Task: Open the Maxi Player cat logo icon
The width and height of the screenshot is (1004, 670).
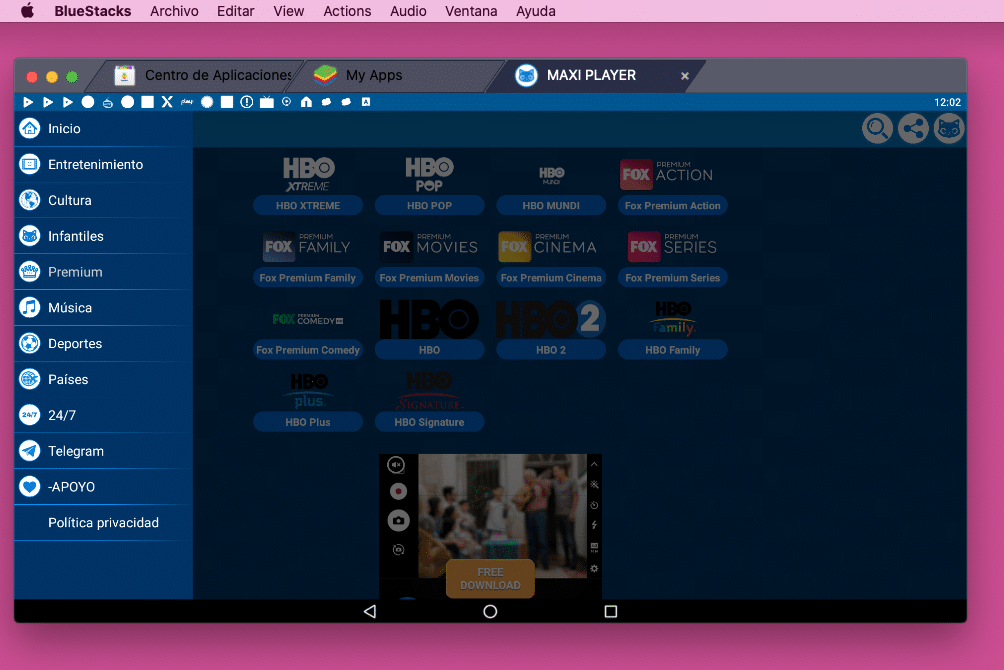Action: [948, 128]
